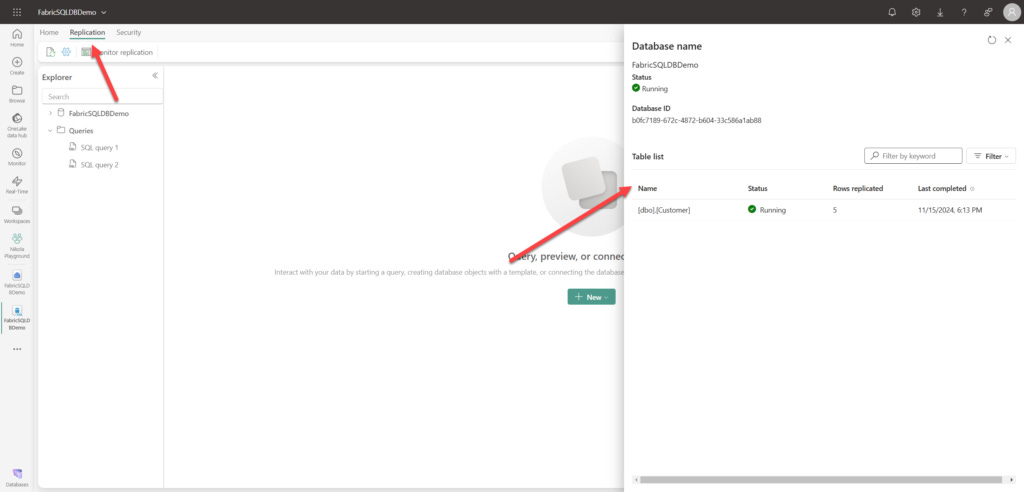
Task: Click the blue gear toolbar icon
Action: pos(66,52)
